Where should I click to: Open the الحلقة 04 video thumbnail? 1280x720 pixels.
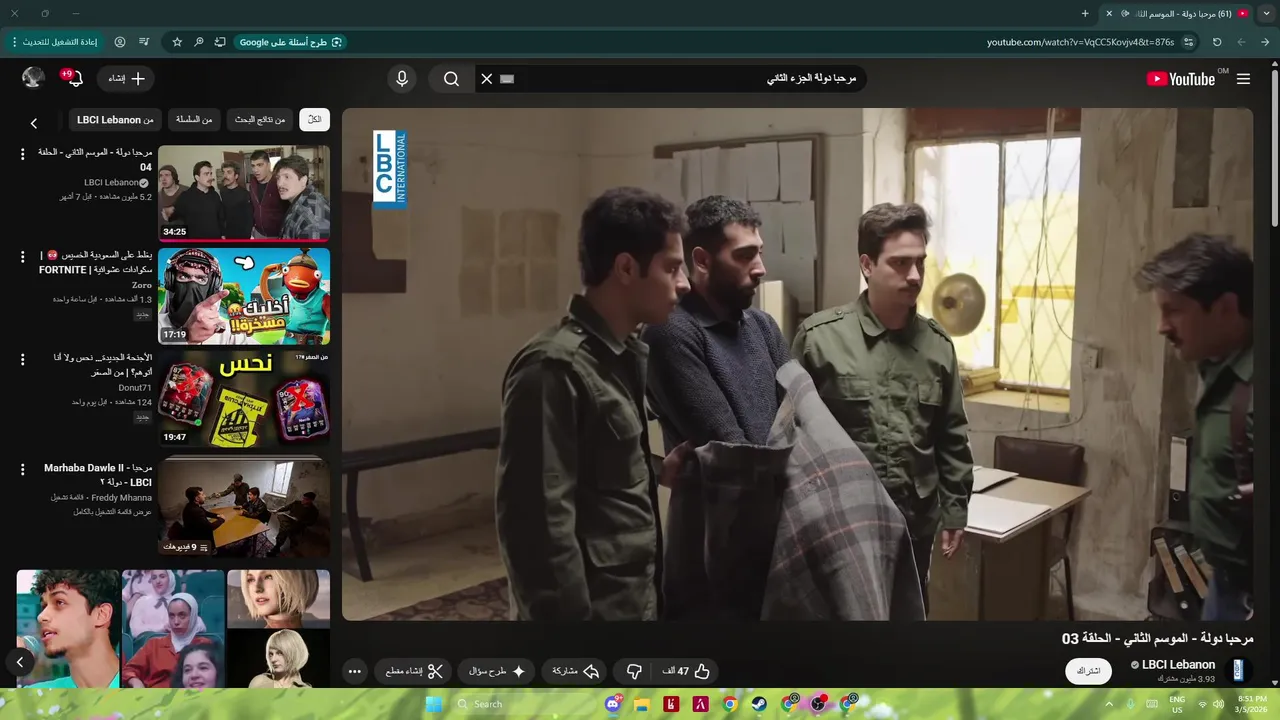click(244, 193)
